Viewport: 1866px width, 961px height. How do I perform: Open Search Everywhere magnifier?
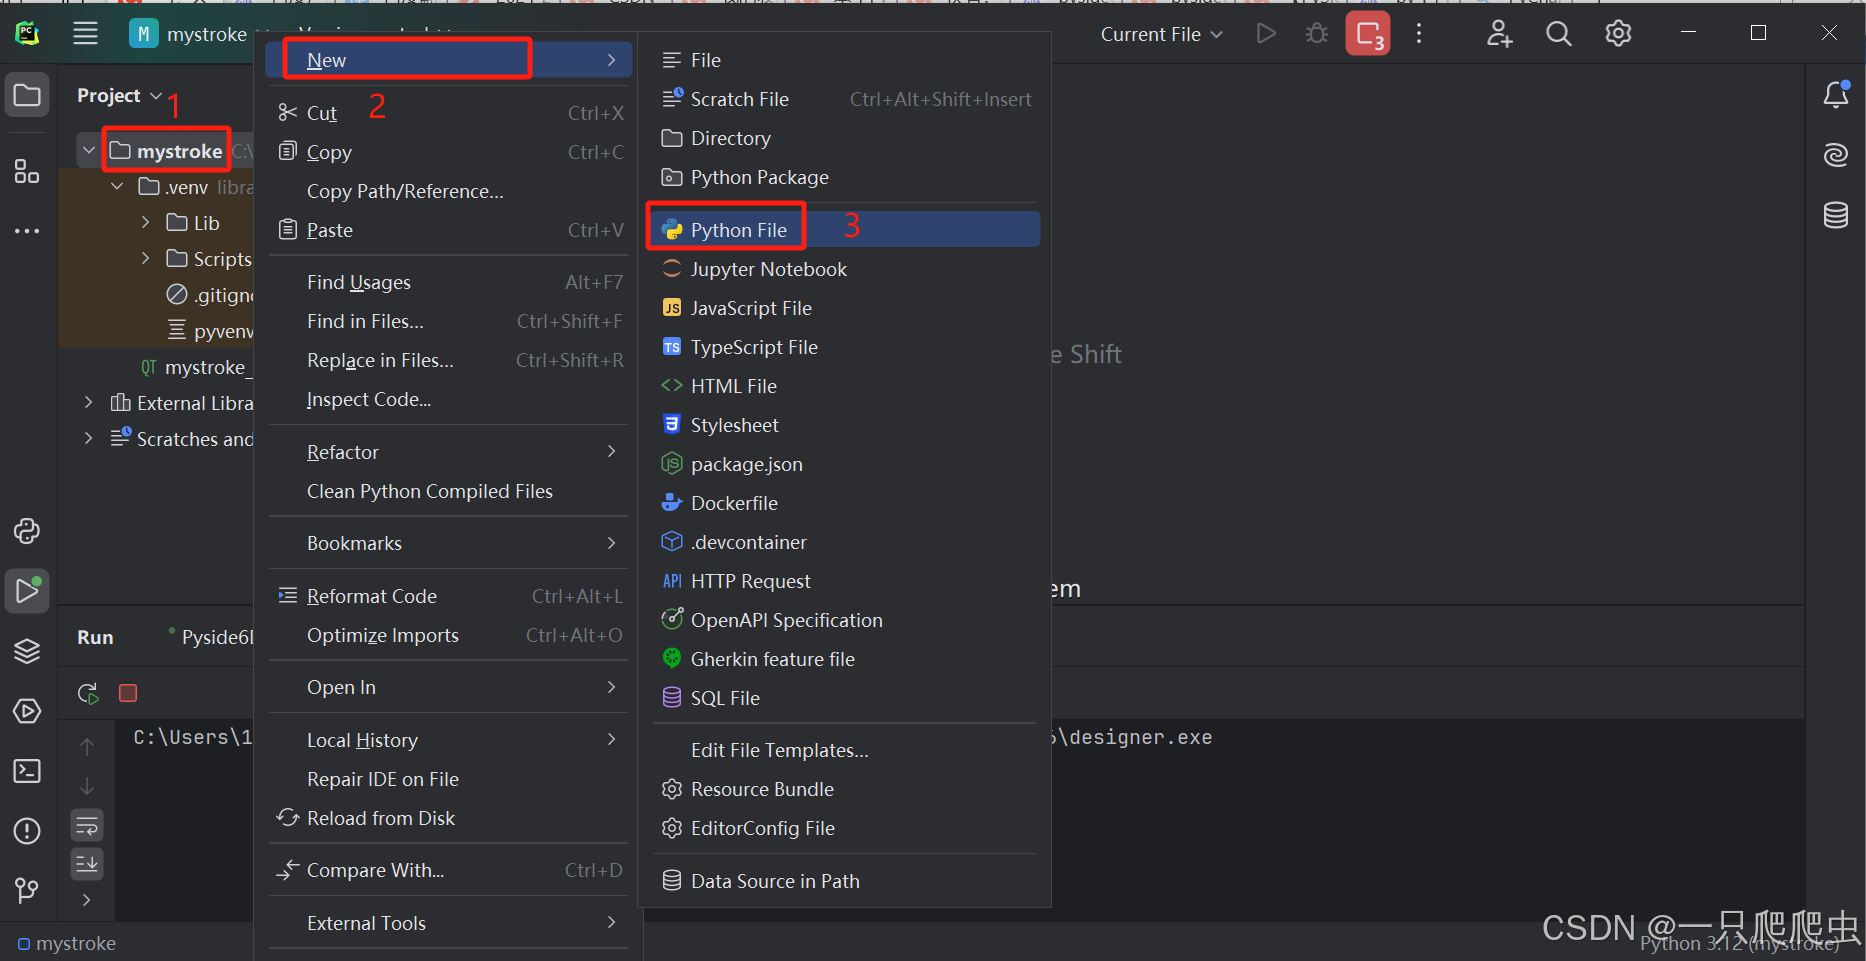pos(1558,33)
